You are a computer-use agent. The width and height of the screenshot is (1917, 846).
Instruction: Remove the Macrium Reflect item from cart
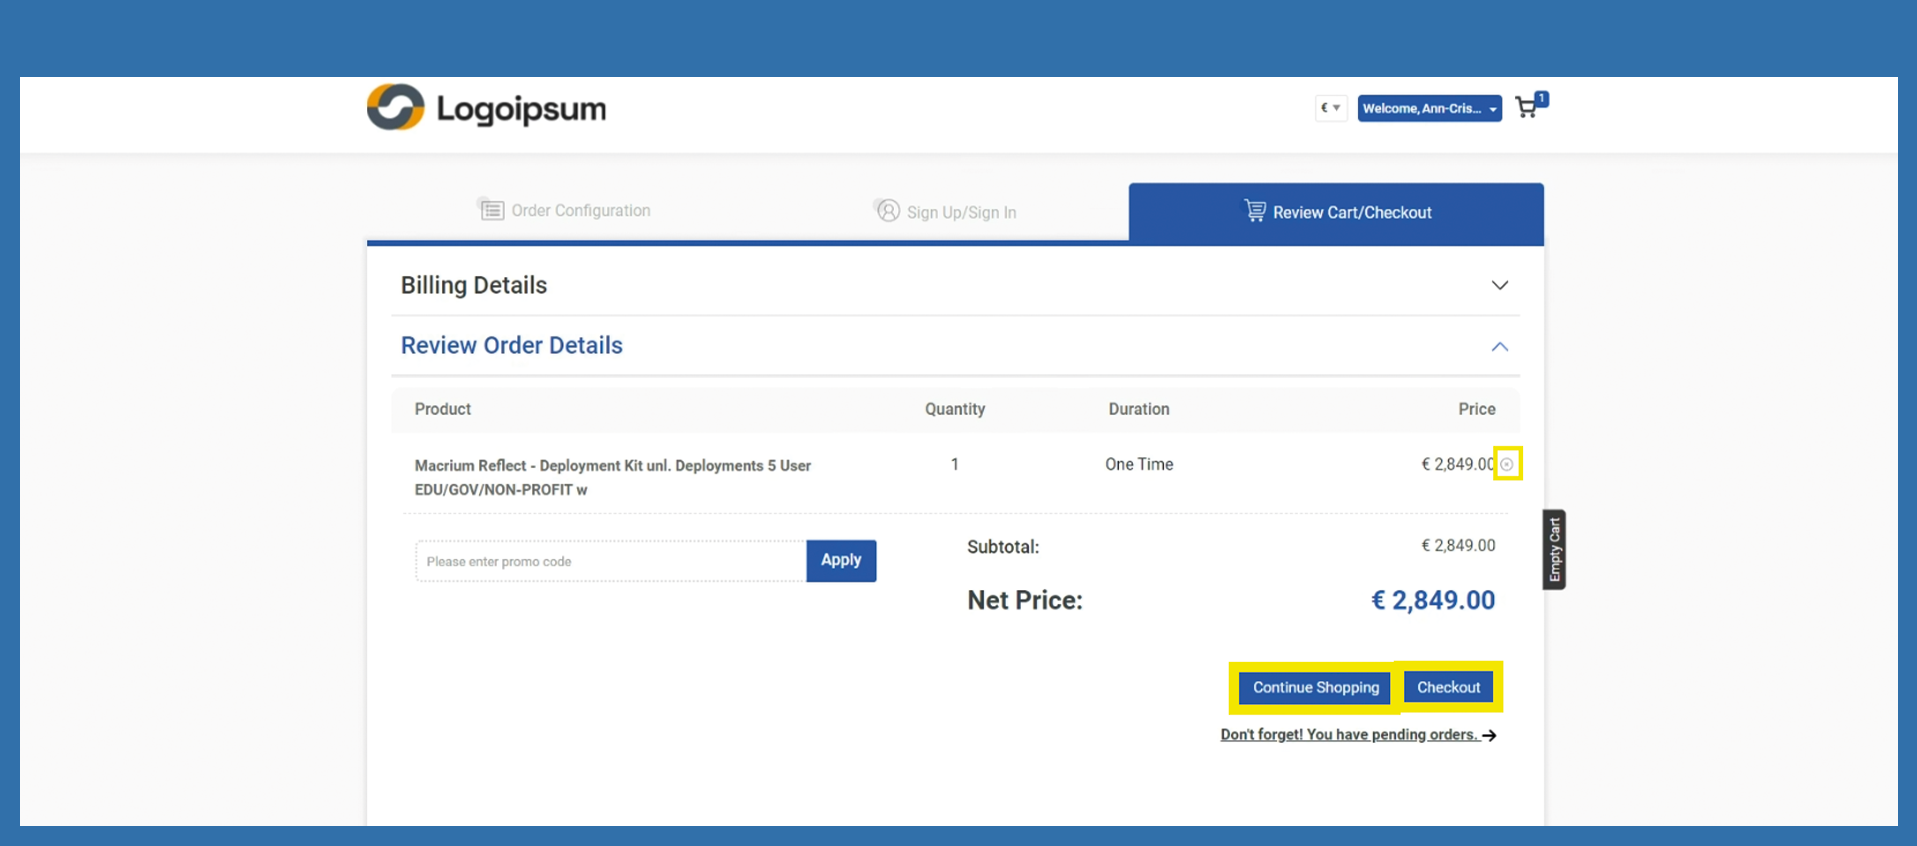1507,464
